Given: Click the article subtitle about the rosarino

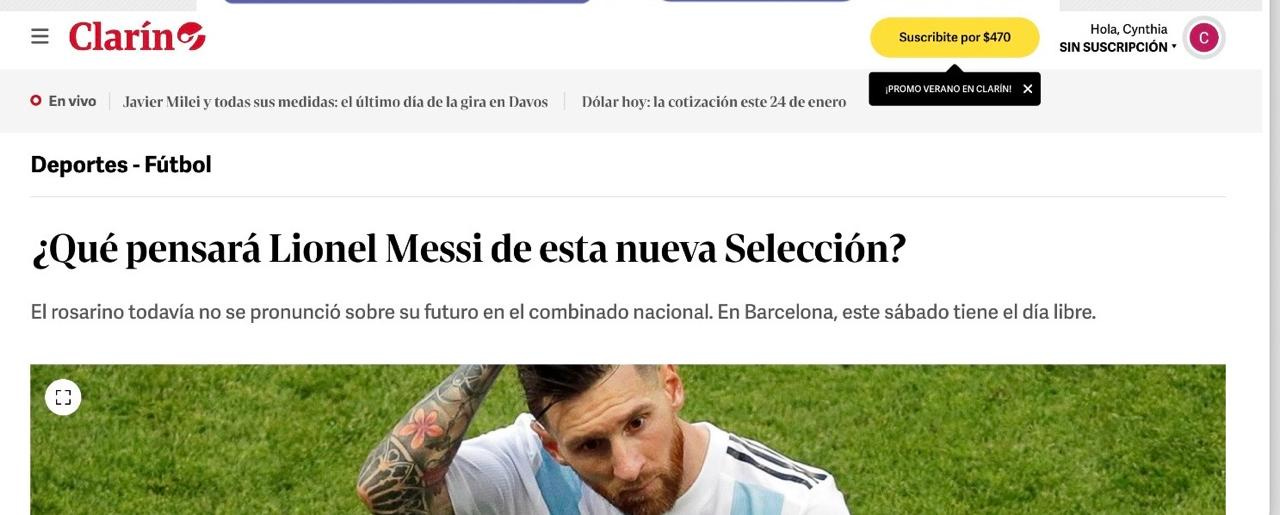Looking at the screenshot, I should pos(563,312).
